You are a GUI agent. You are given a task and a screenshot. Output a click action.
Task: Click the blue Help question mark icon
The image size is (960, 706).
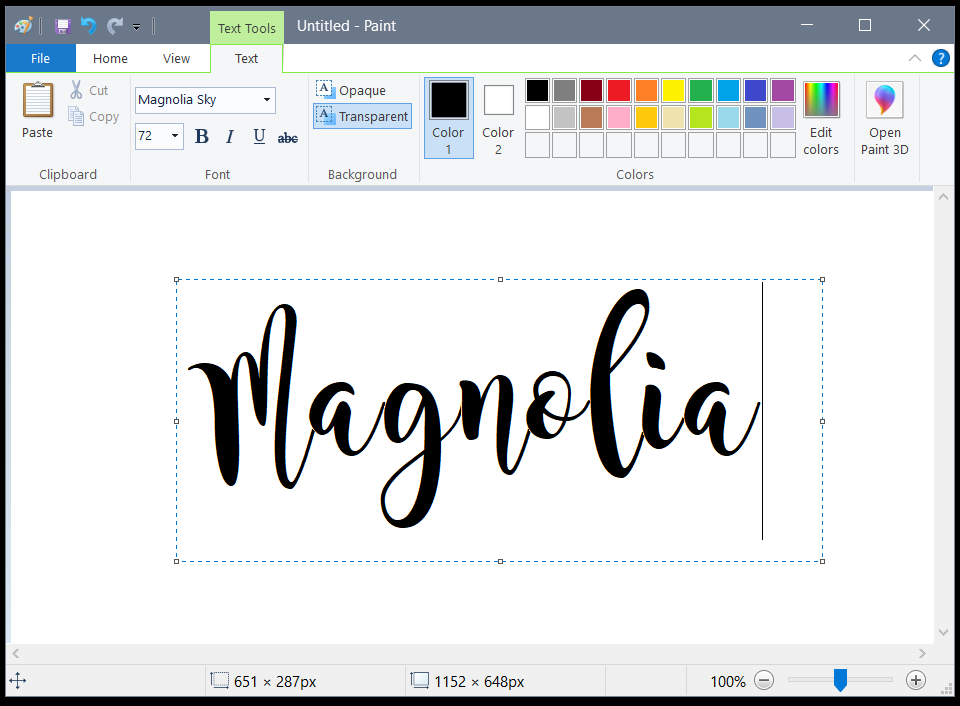click(x=940, y=58)
